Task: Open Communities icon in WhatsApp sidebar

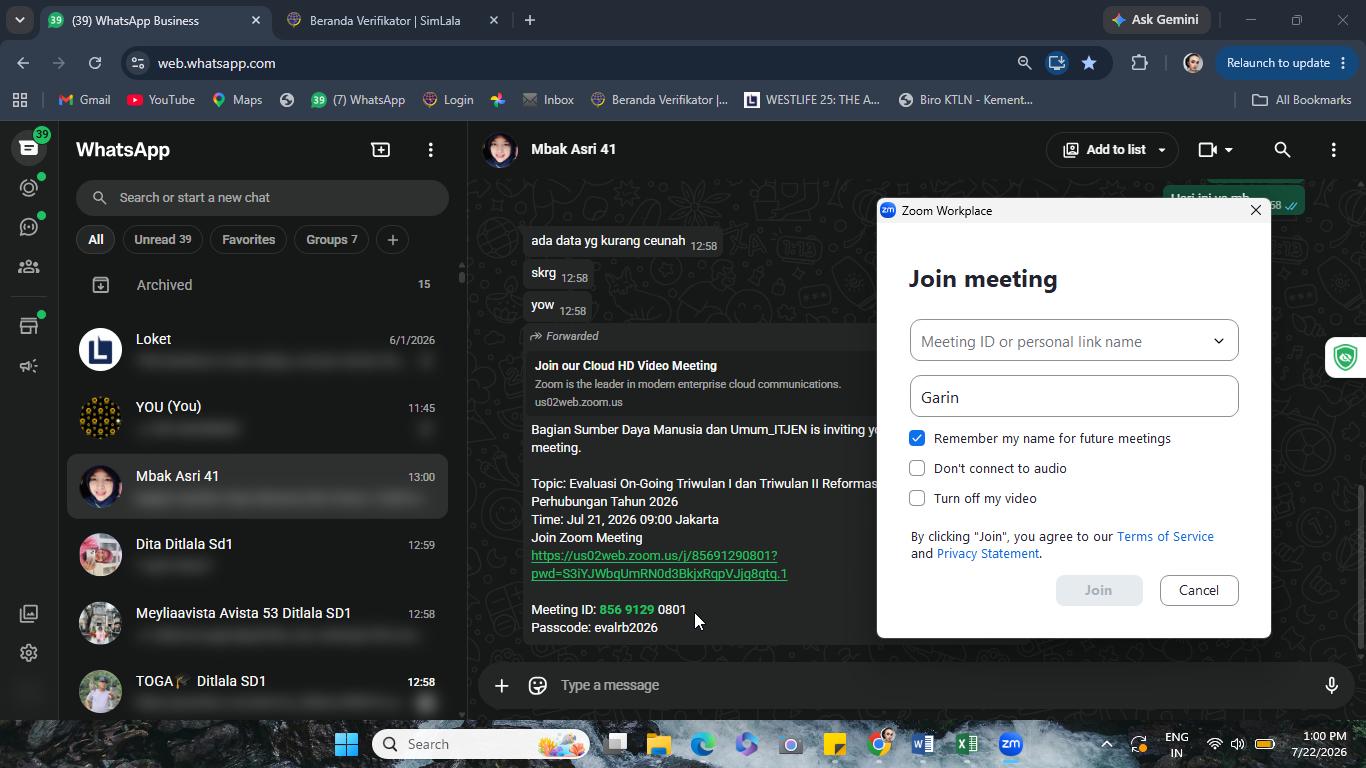Action: coord(29,267)
